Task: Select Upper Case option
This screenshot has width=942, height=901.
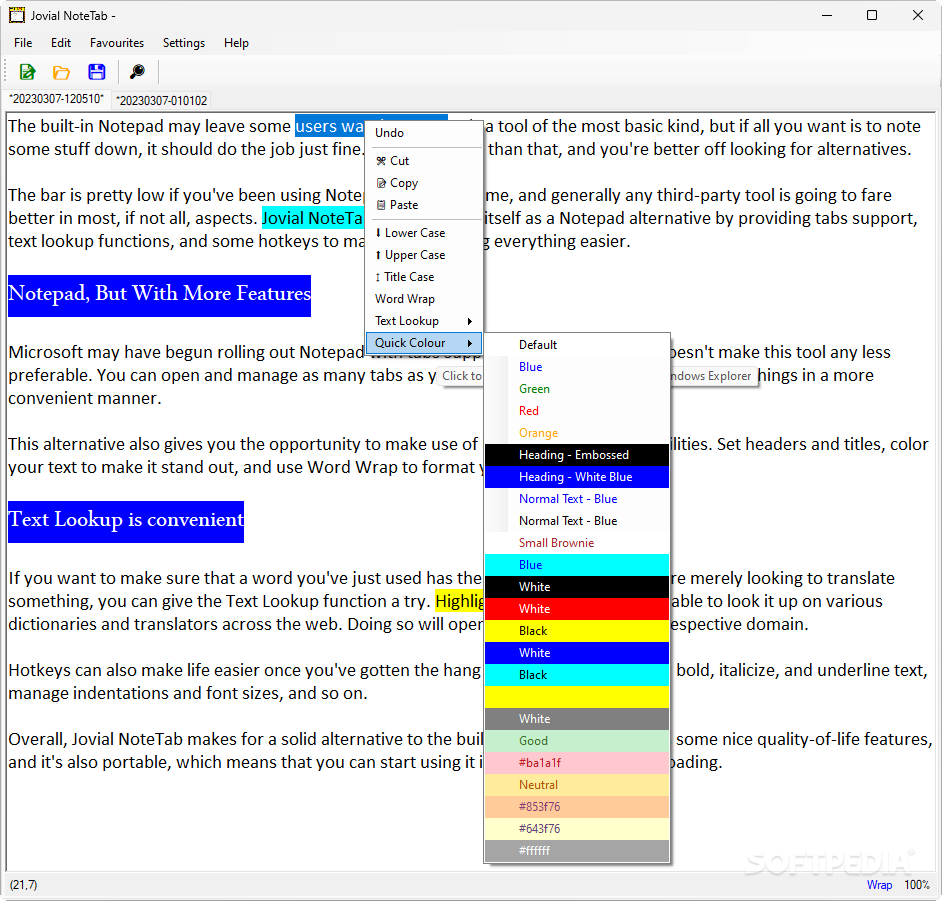Action: coord(424,255)
